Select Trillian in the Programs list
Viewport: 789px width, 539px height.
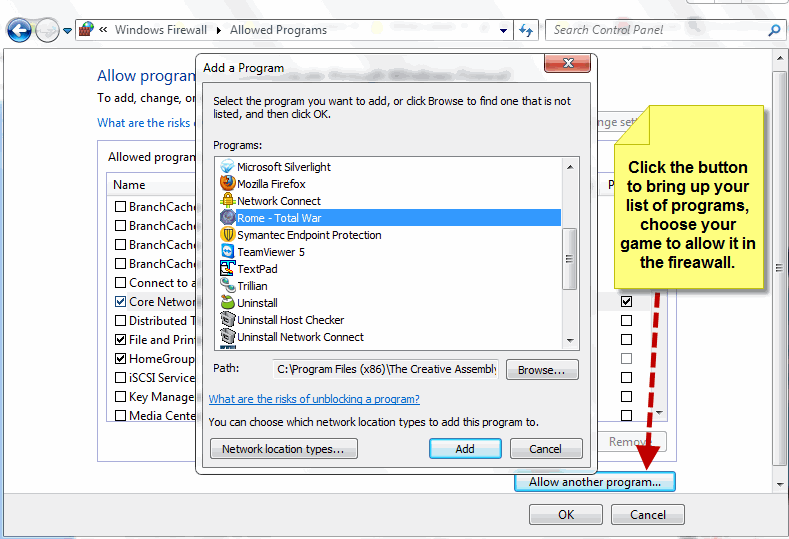389,286
